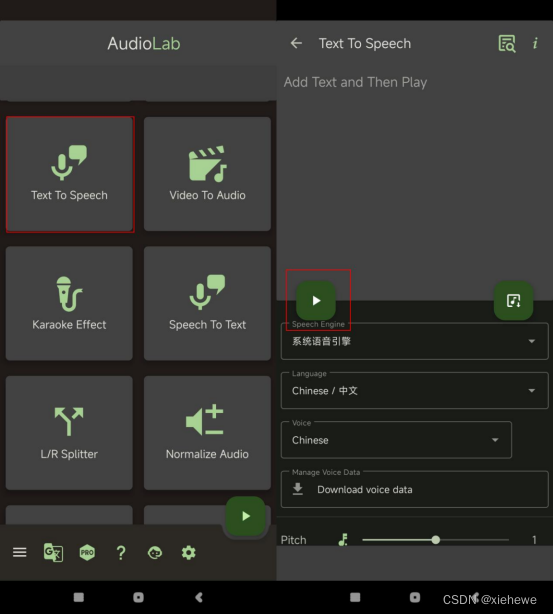
Task: Open the Video To Audio tool
Action: (207, 174)
